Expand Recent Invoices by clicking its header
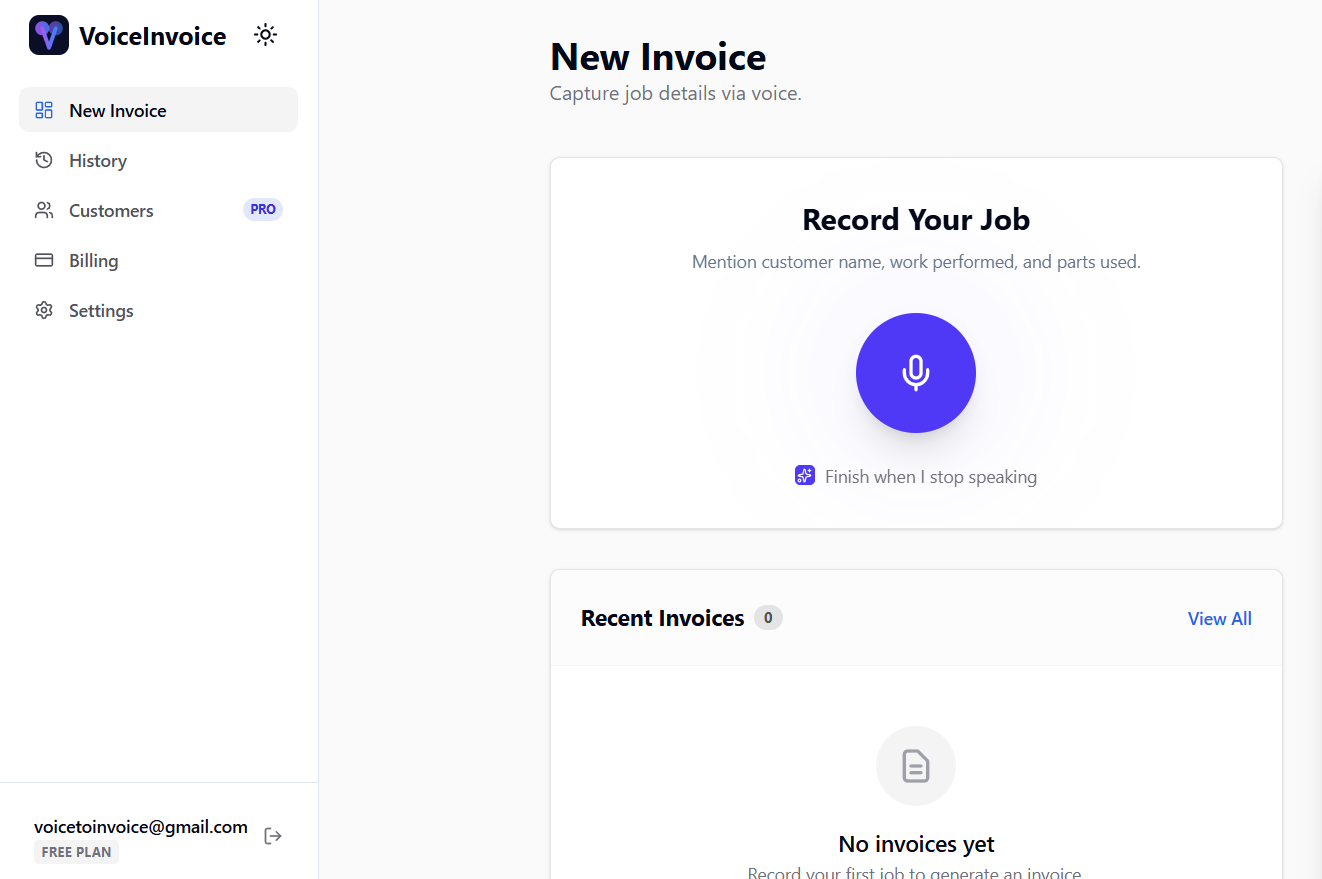The image size is (1322, 879). [662, 618]
